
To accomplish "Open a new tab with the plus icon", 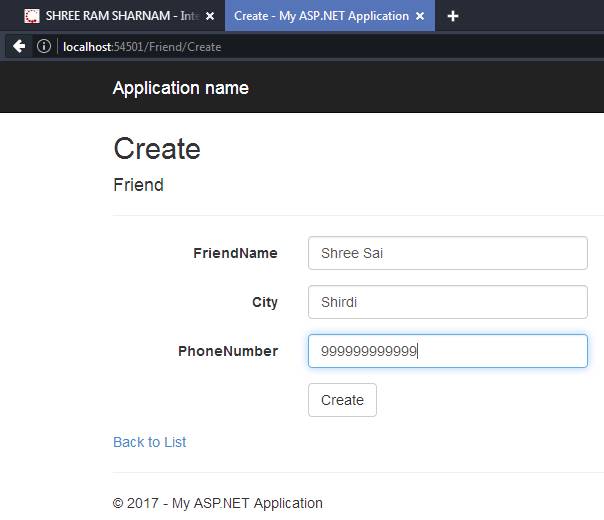I will tap(453, 16).
